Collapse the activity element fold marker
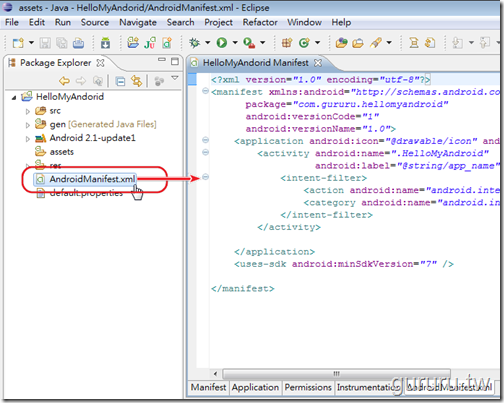Image resolution: width=504 pixels, height=403 pixels. pos(205,152)
